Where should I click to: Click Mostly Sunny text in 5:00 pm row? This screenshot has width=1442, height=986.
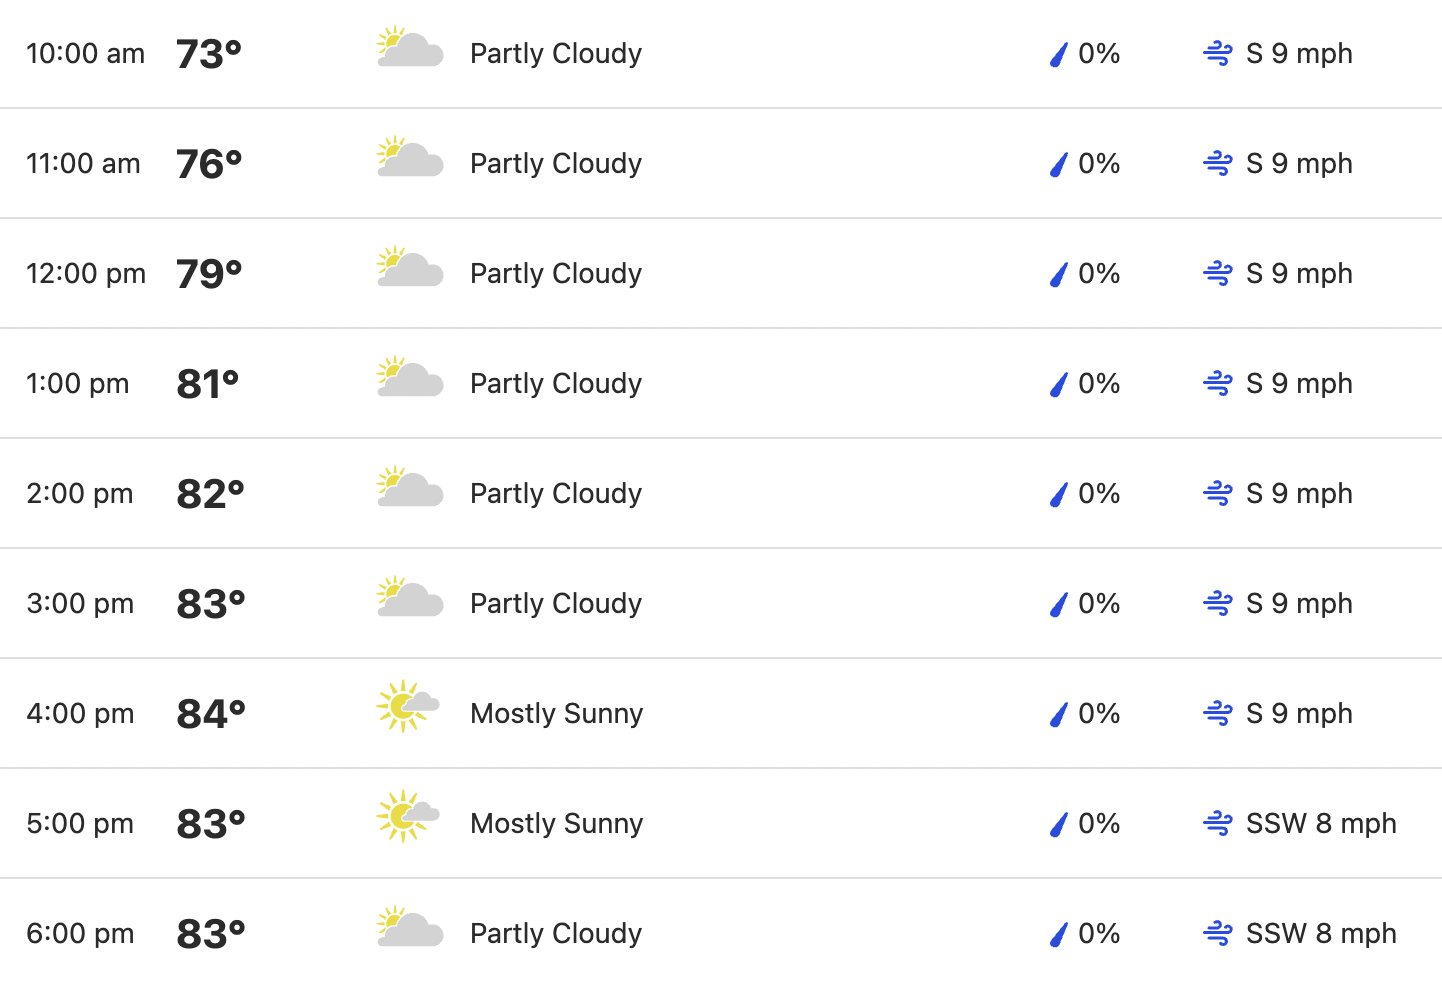pyautogui.click(x=557, y=824)
